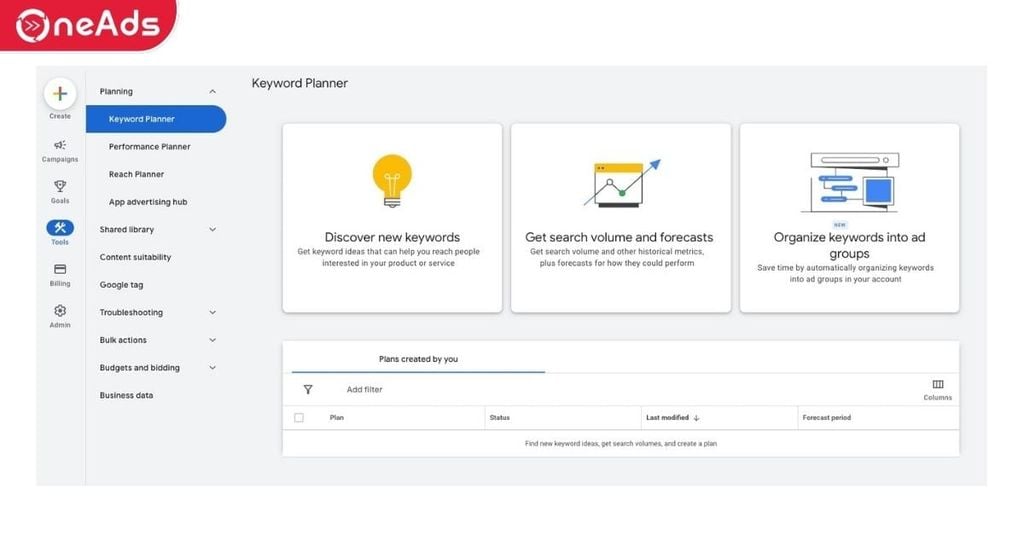This screenshot has width=1024, height=536.
Task: Open Business data menu item
Action: click(x=126, y=396)
